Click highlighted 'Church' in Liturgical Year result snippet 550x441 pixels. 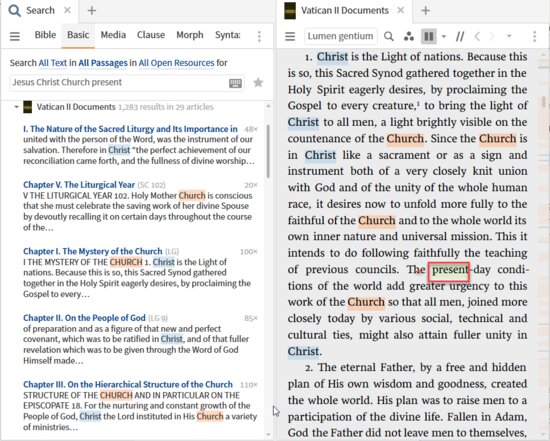click(192, 195)
